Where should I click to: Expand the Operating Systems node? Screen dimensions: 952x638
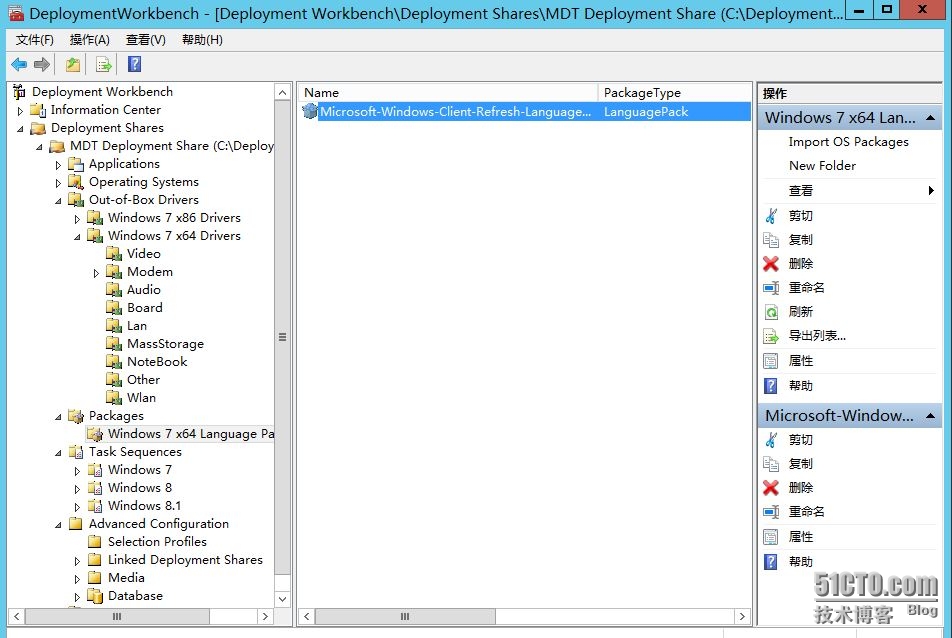point(58,183)
